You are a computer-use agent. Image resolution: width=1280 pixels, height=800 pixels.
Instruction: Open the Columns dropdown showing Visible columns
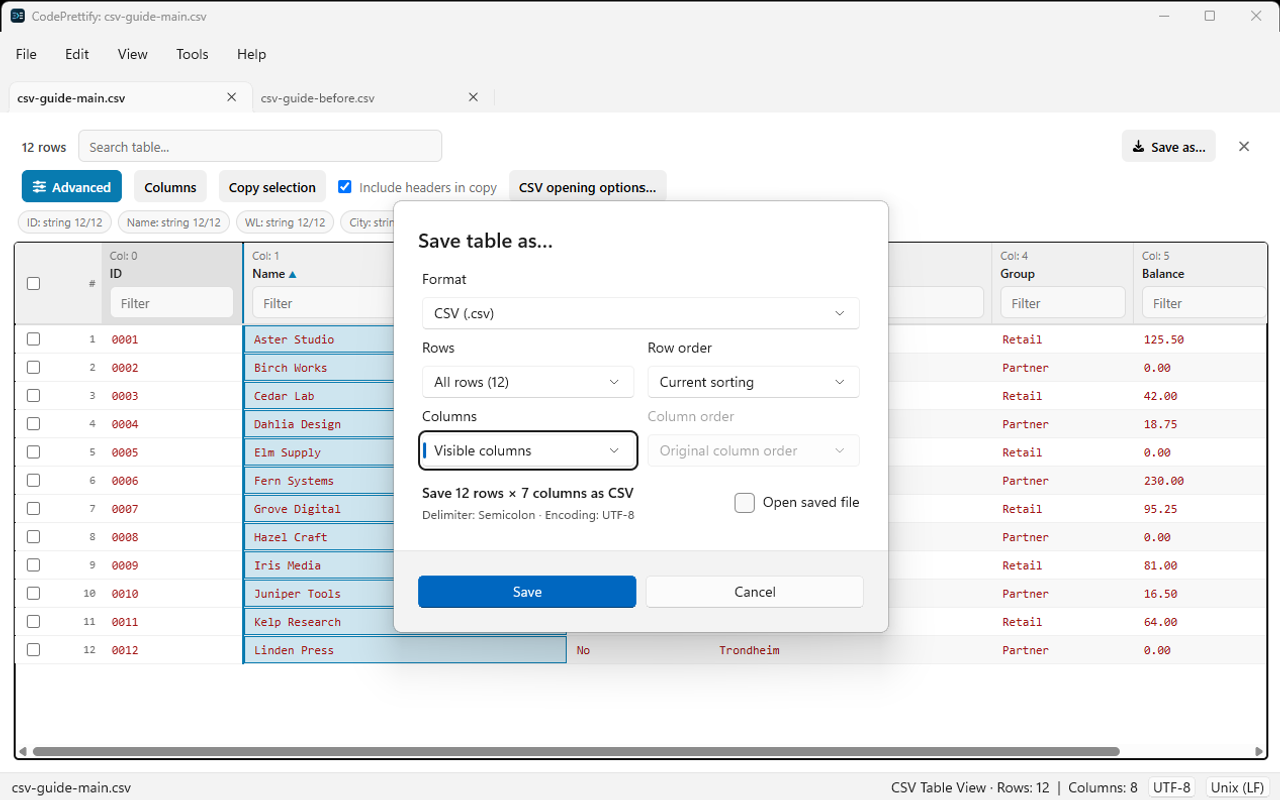coord(528,450)
